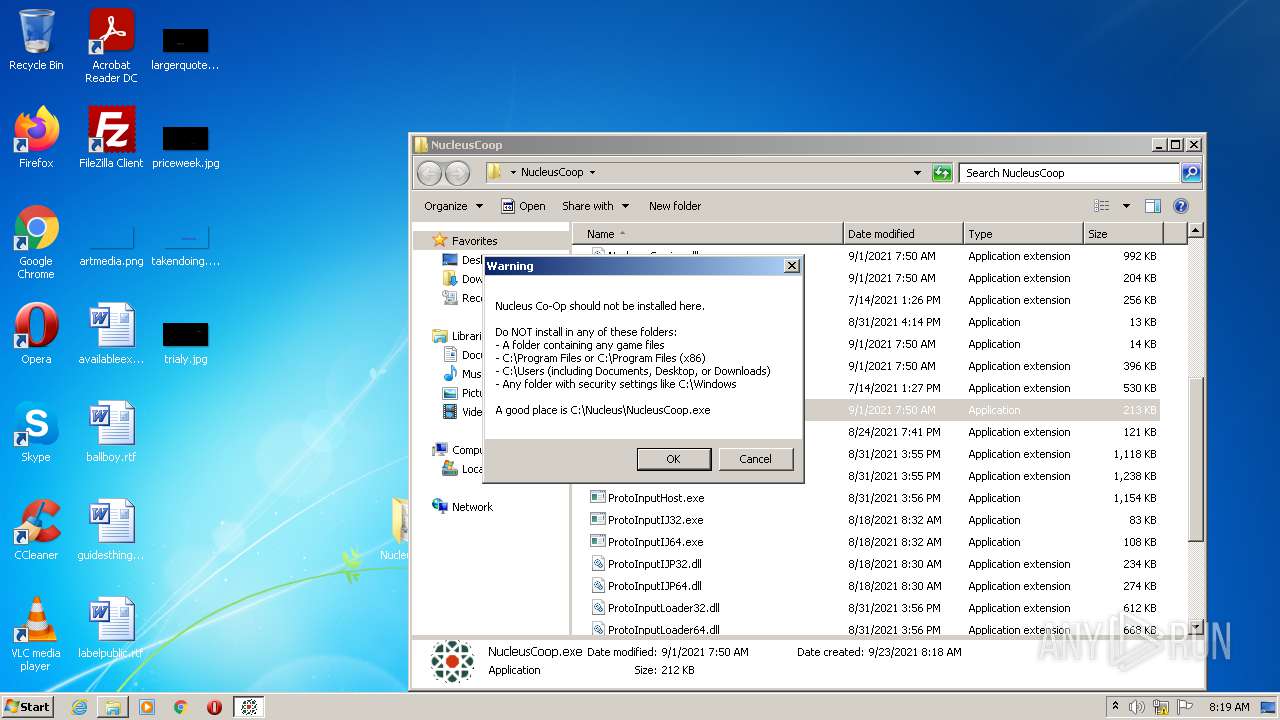Open the Share with dropdown
Screen dimensions: 1280x720
click(x=596, y=206)
